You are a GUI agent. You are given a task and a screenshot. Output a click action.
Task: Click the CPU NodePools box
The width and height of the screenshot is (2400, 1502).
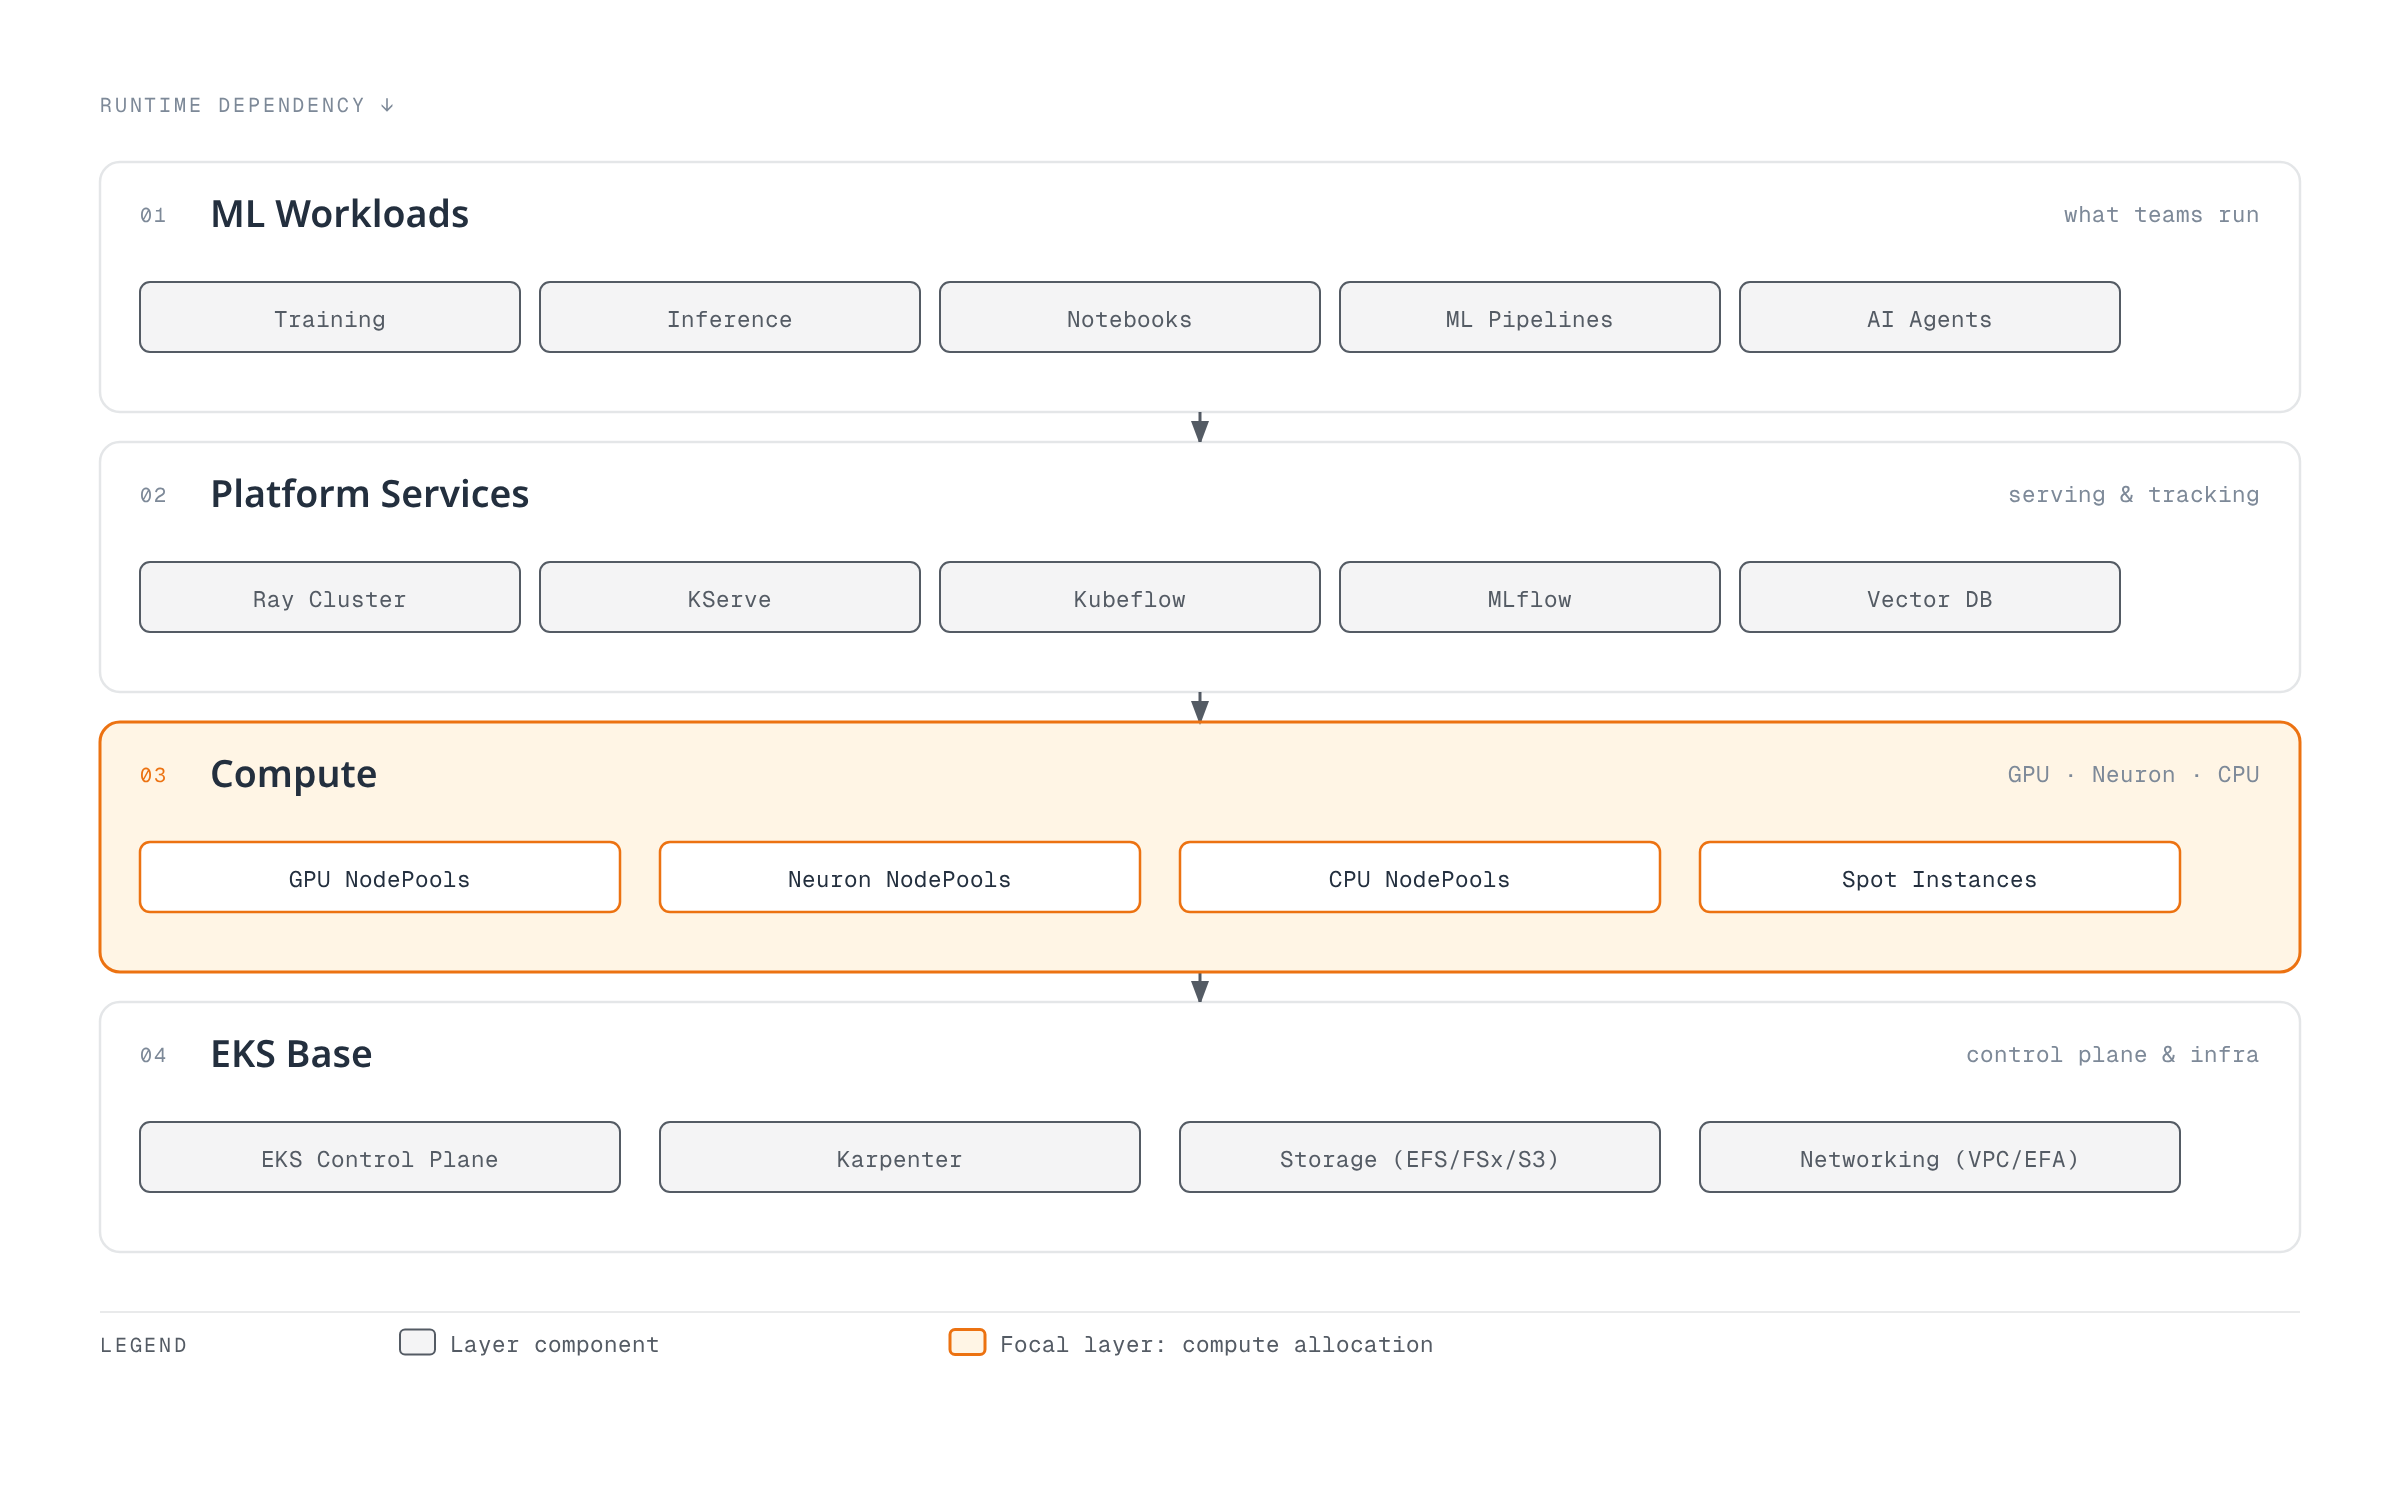click(1420, 877)
